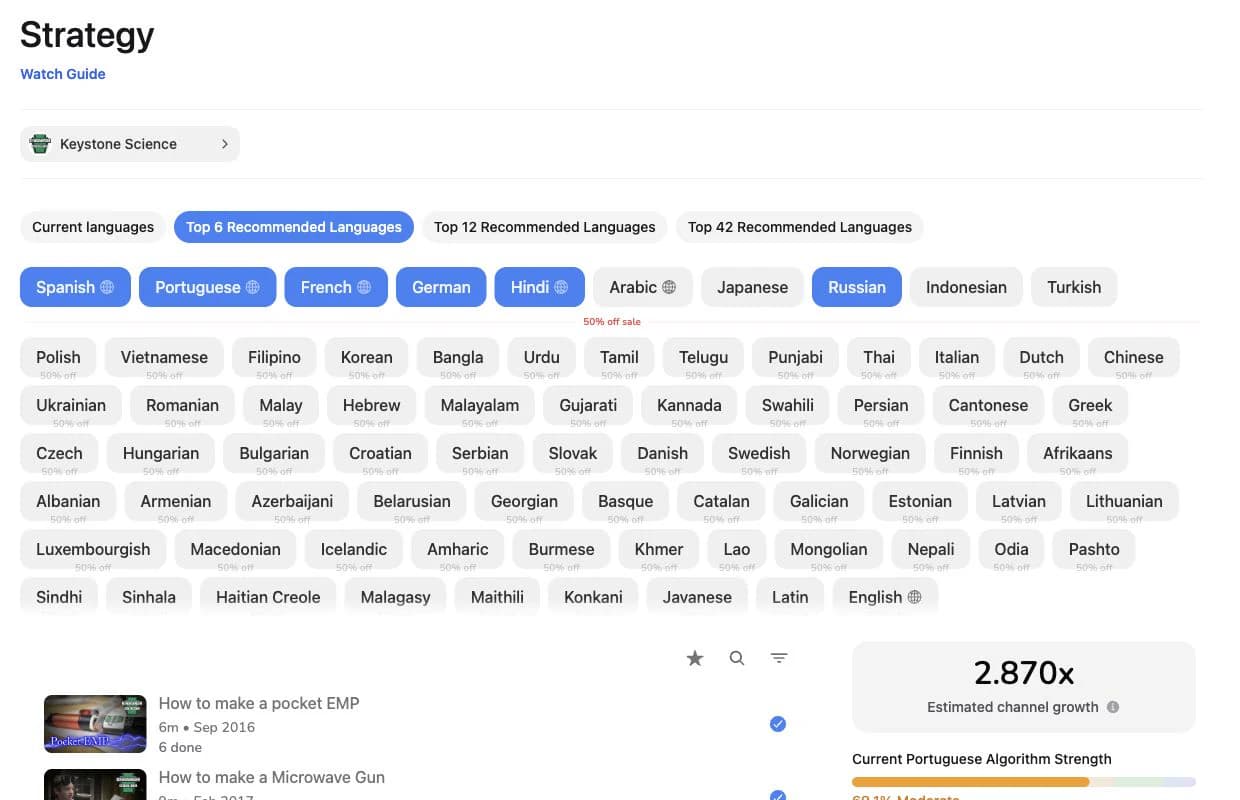
Task: Select the Swedish language chip
Action: coord(759,453)
